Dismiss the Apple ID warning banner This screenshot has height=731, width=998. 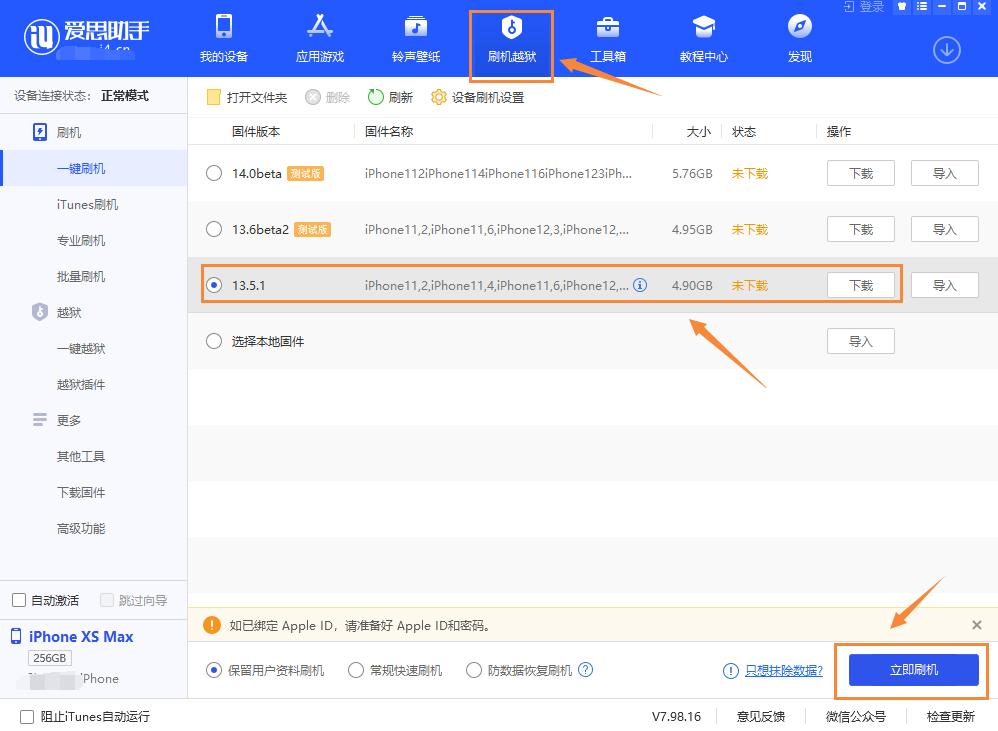pos(977,624)
